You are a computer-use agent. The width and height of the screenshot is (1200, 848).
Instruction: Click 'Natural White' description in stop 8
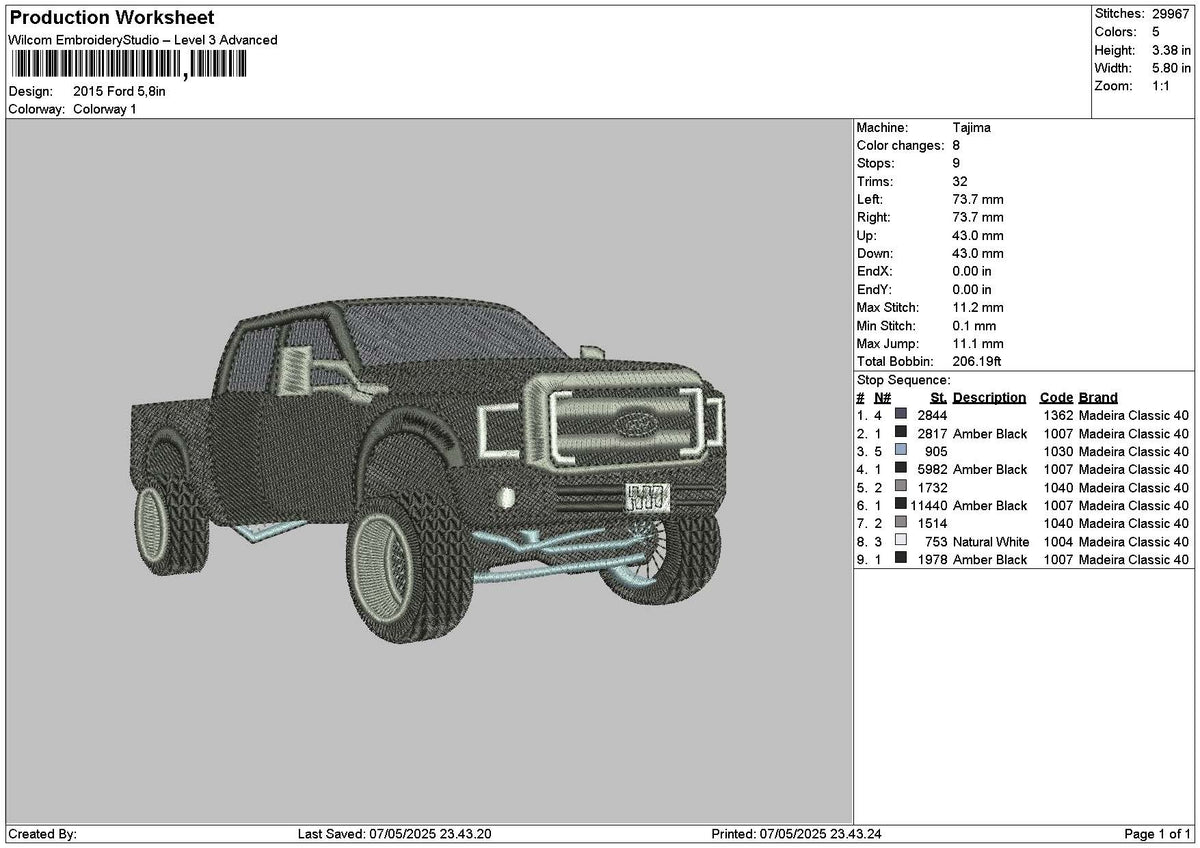991,541
